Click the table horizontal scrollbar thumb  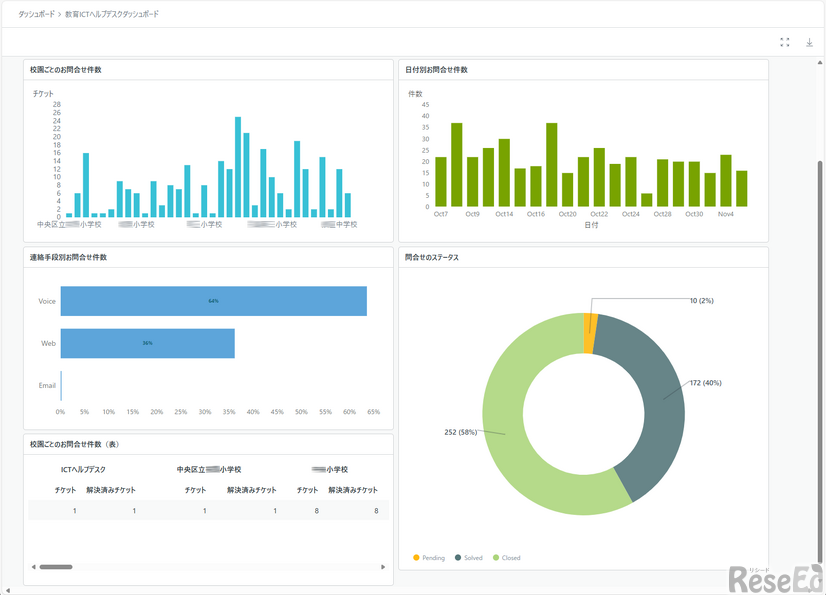click(56, 567)
